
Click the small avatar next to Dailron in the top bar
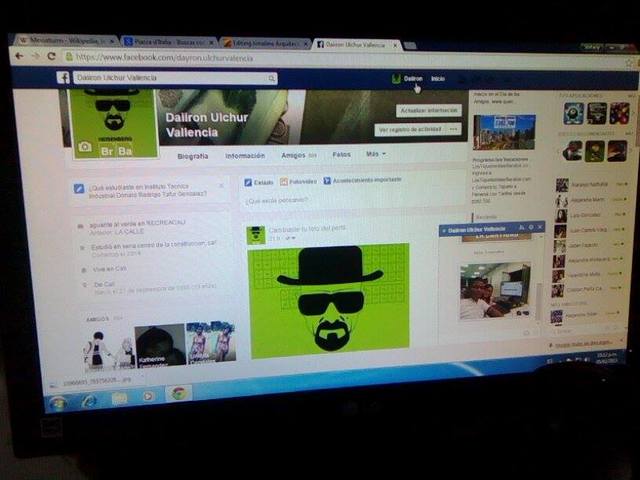coord(396,78)
